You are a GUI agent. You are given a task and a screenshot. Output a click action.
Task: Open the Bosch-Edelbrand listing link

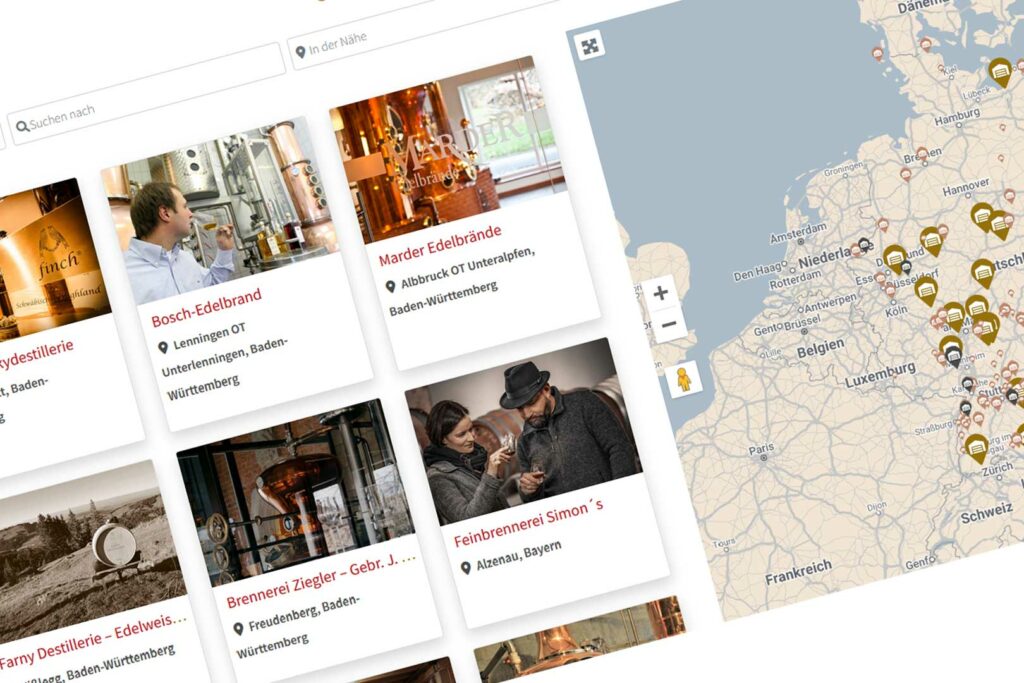point(206,308)
